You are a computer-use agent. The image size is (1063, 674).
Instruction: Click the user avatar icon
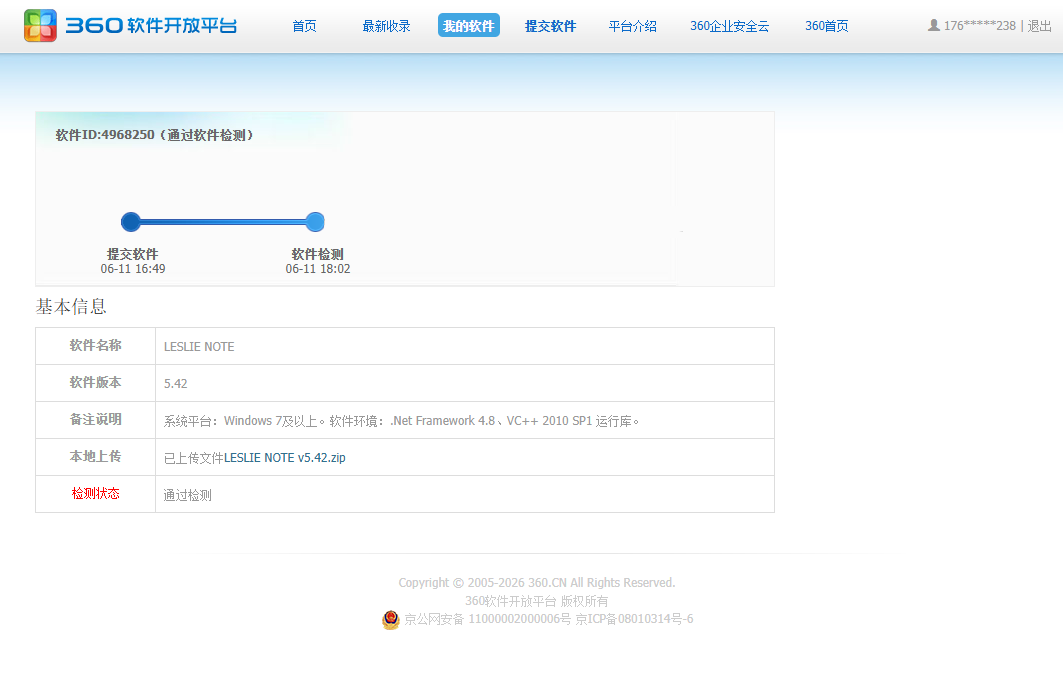934,26
